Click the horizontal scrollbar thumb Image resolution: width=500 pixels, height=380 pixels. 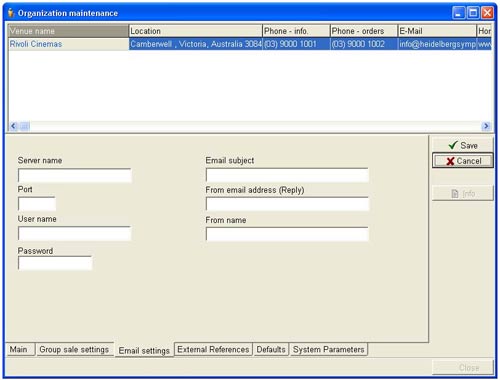point(25,126)
